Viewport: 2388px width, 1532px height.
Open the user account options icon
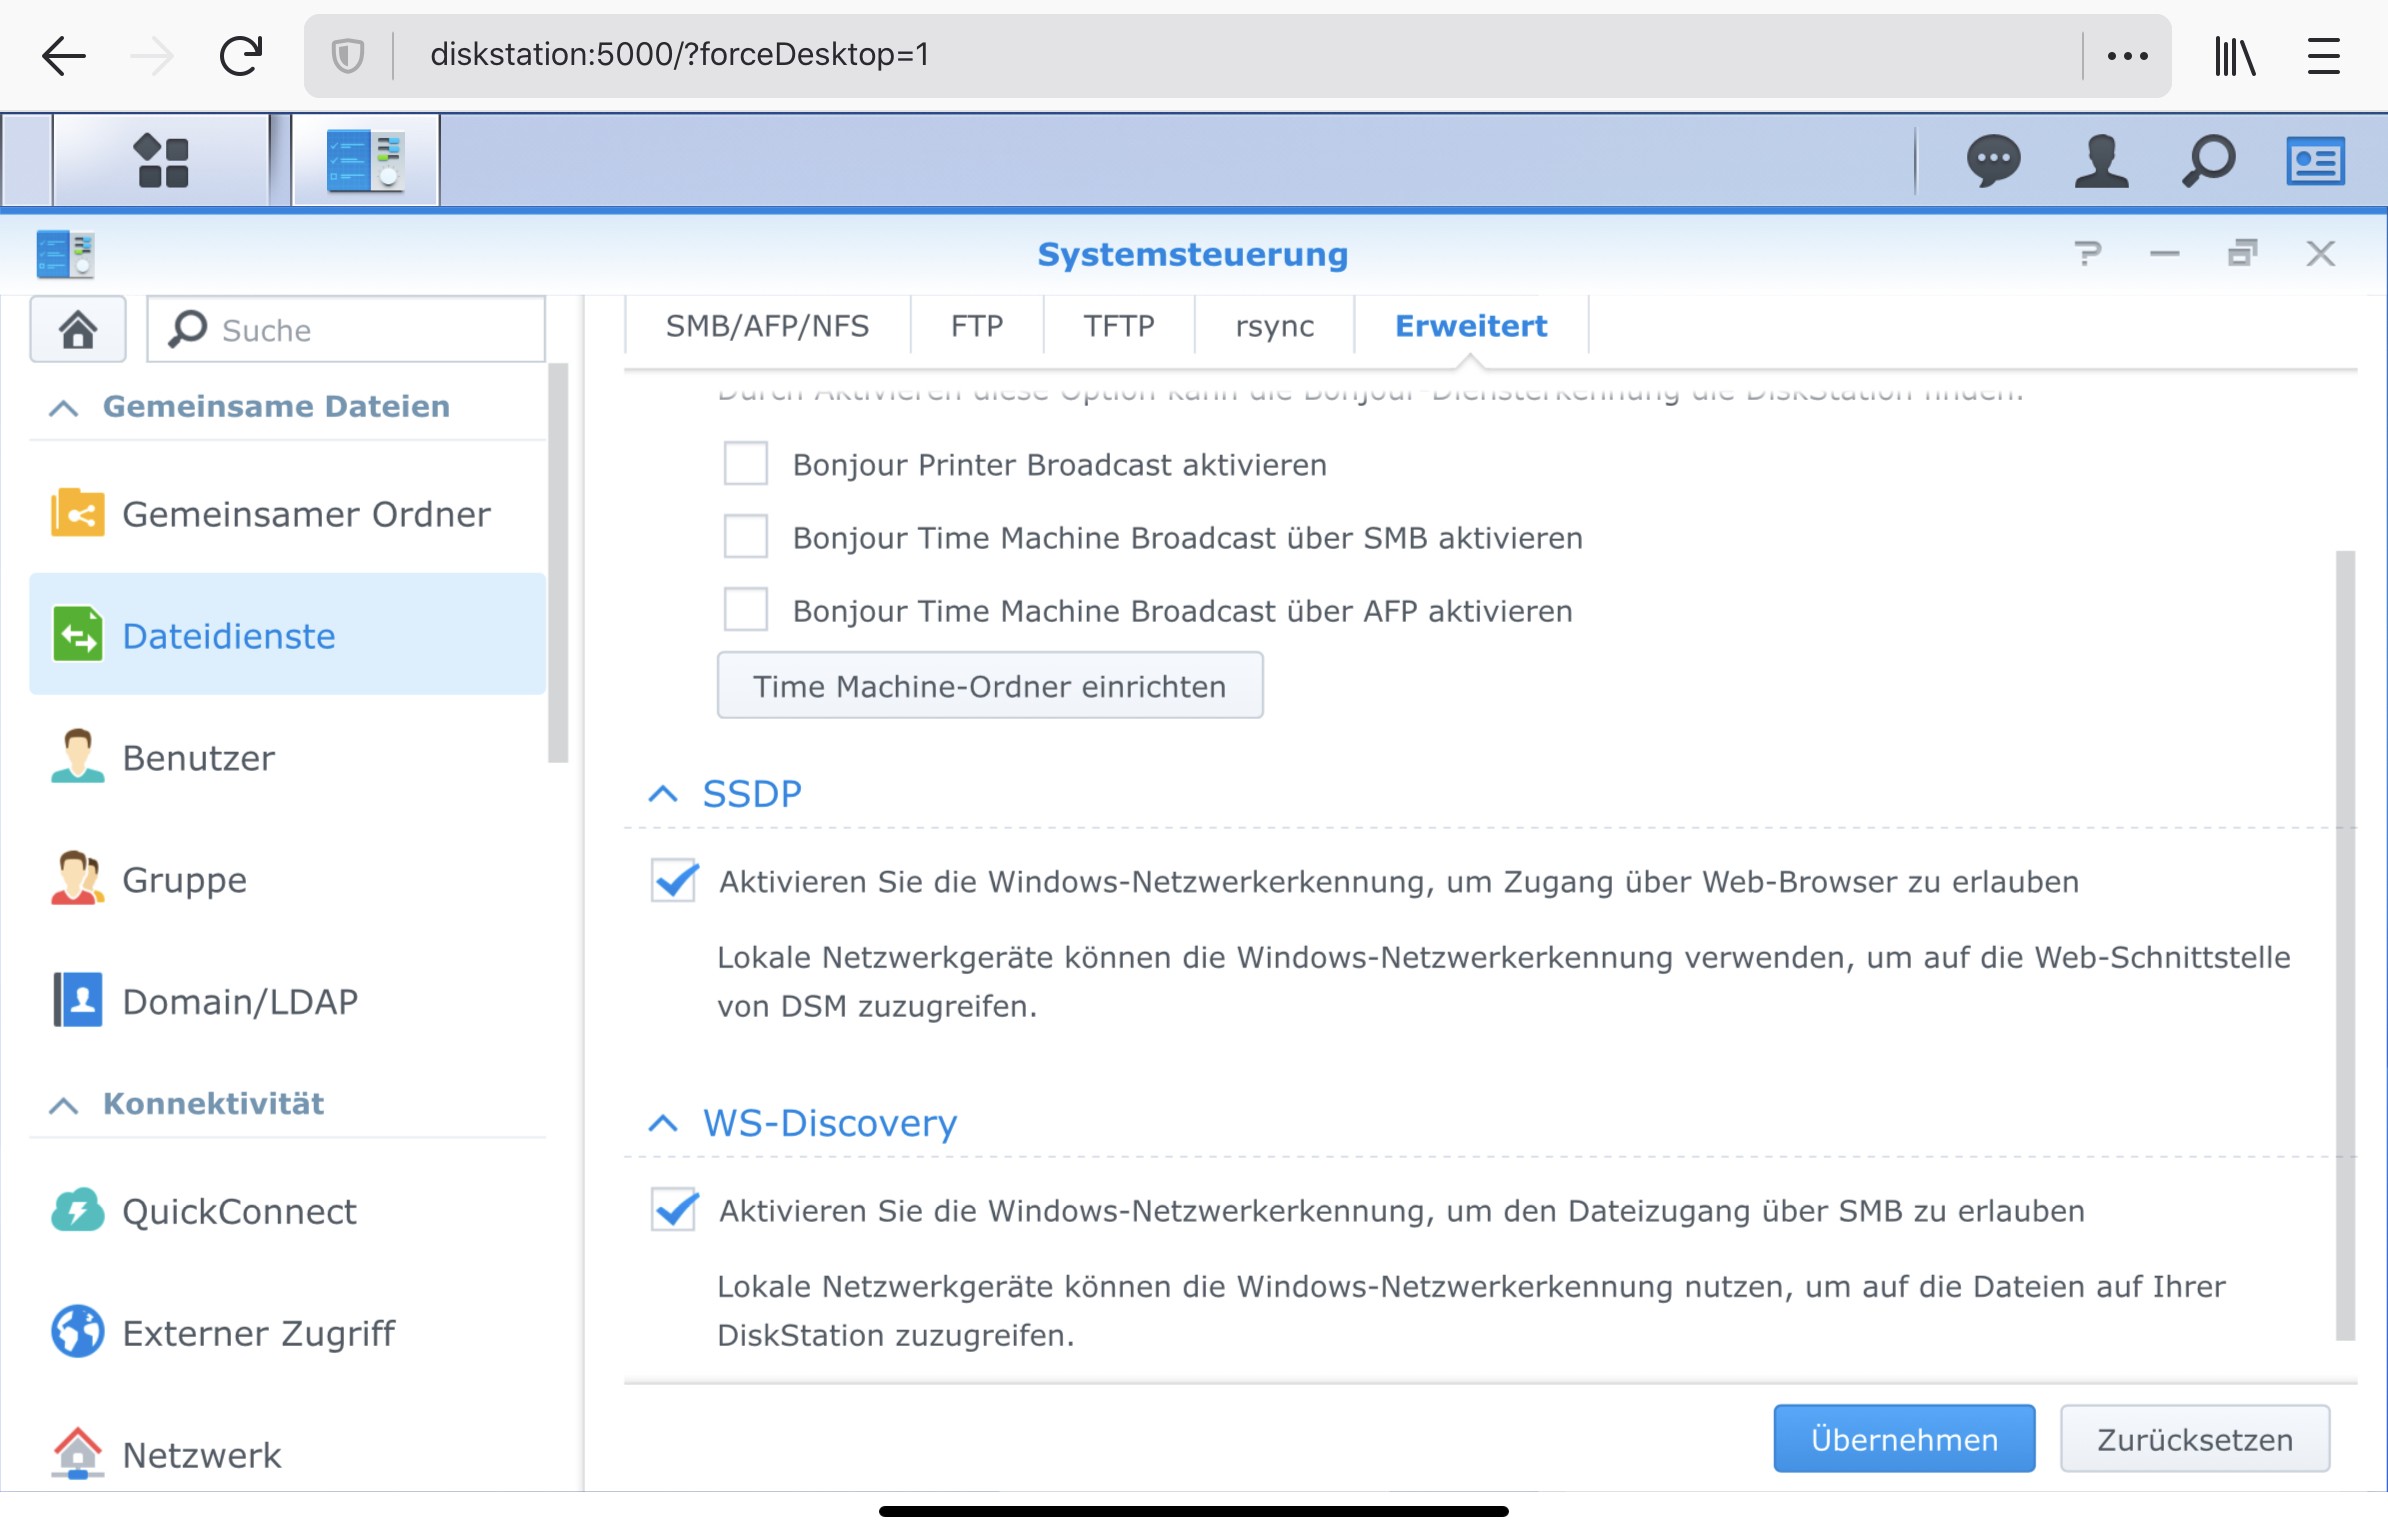2101,160
